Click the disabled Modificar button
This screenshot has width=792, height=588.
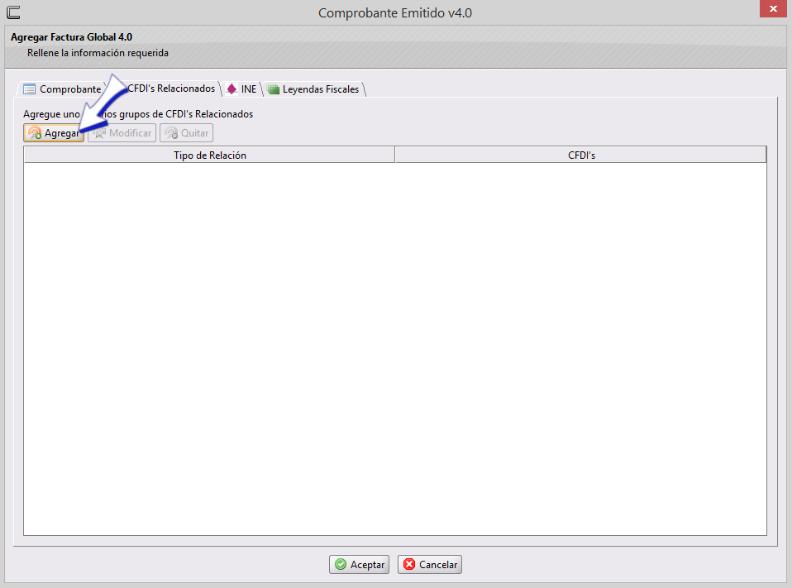point(122,133)
